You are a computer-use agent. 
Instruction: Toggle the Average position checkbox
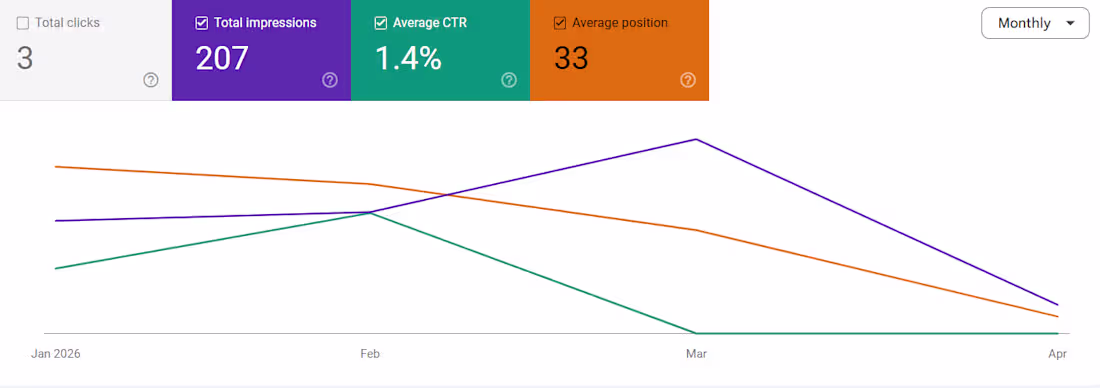point(560,23)
